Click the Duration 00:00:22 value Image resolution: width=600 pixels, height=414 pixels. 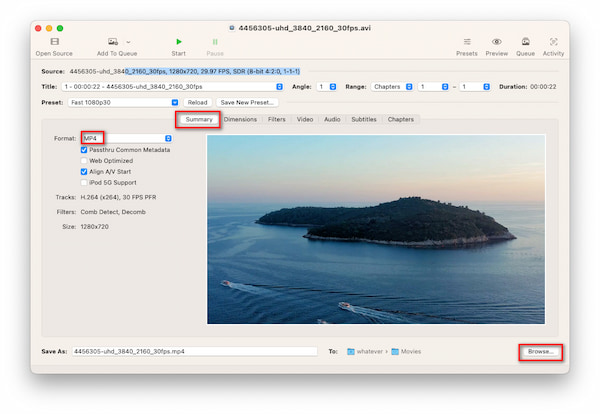pyautogui.click(x=543, y=87)
